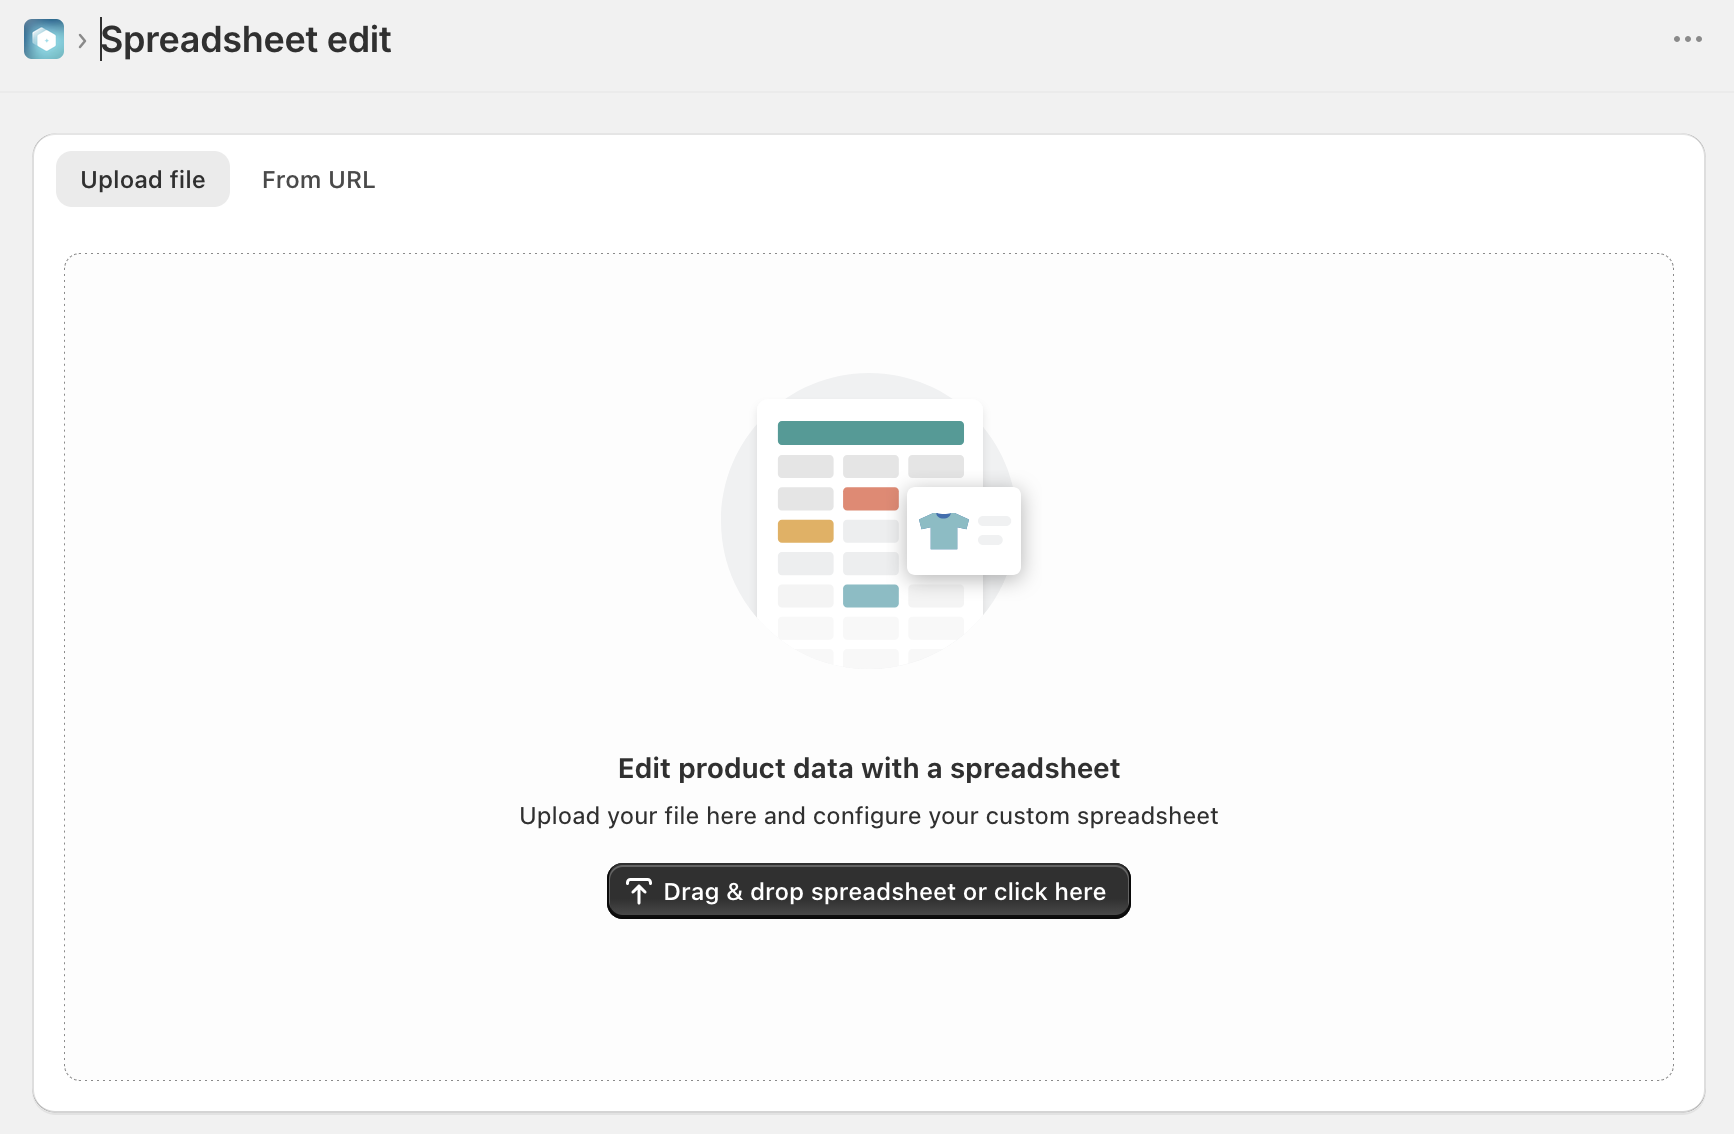Click the spreadsheet illustration thumbnail
The height and width of the screenshot is (1134, 1734).
click(x=870, y=521)
